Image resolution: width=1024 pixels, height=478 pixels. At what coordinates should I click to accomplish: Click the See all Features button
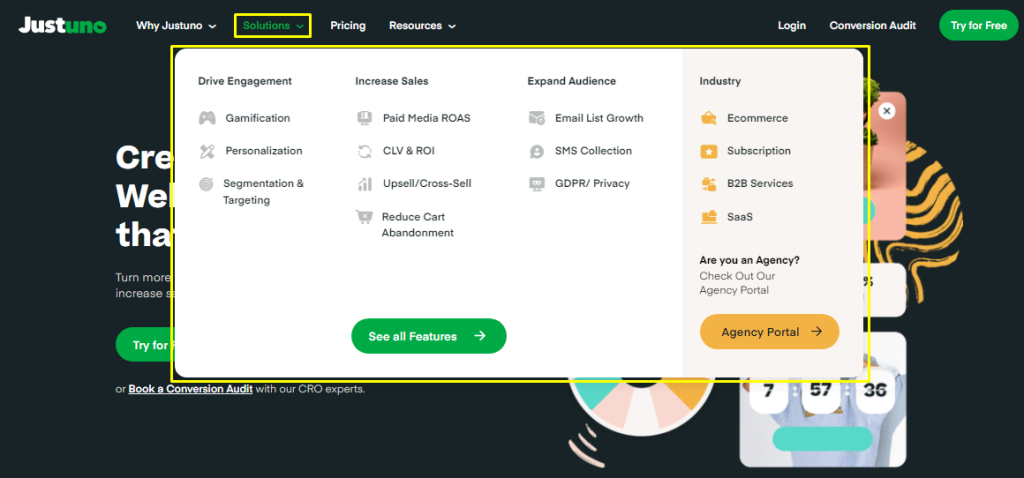[x=429, y=336]
